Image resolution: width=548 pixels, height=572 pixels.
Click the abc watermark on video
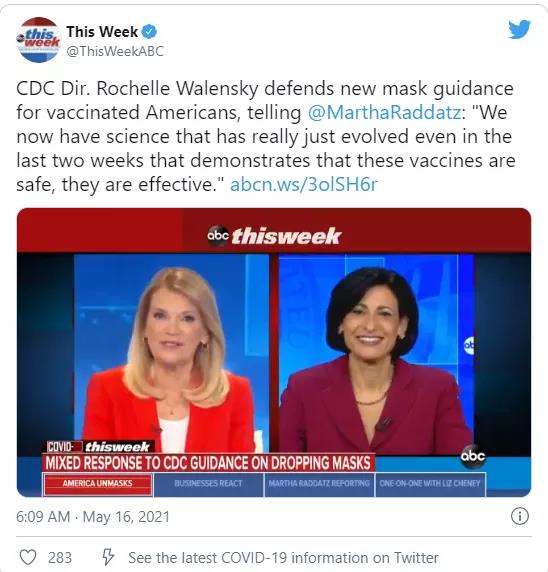coord(473,456)
